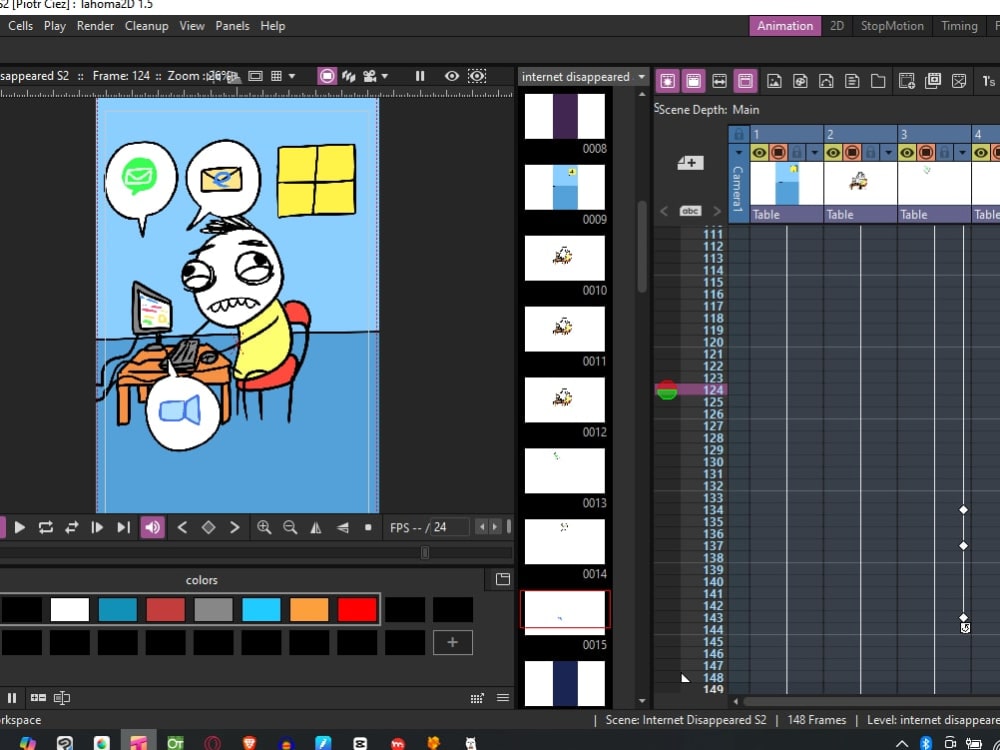The height and width of the screenshot is (750, 1000).
Task: Open the Play menu
Action: pos(55,26)
